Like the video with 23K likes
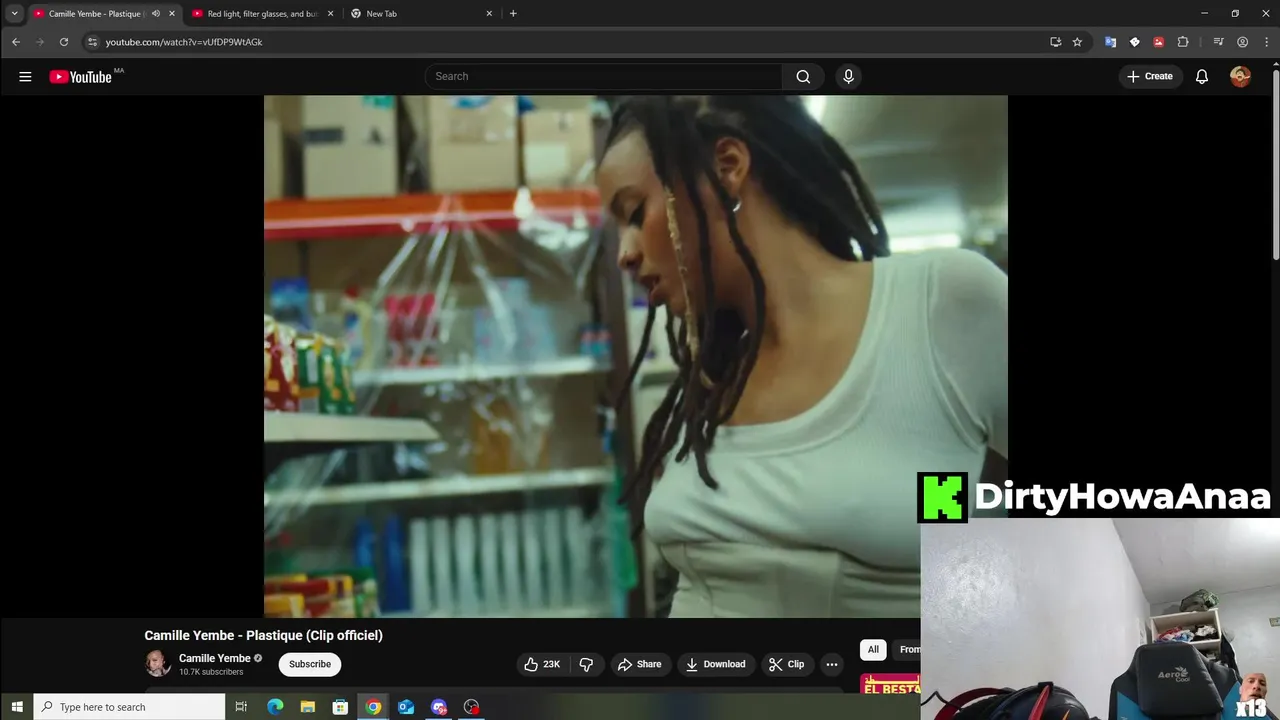 [x=541, y=664]
